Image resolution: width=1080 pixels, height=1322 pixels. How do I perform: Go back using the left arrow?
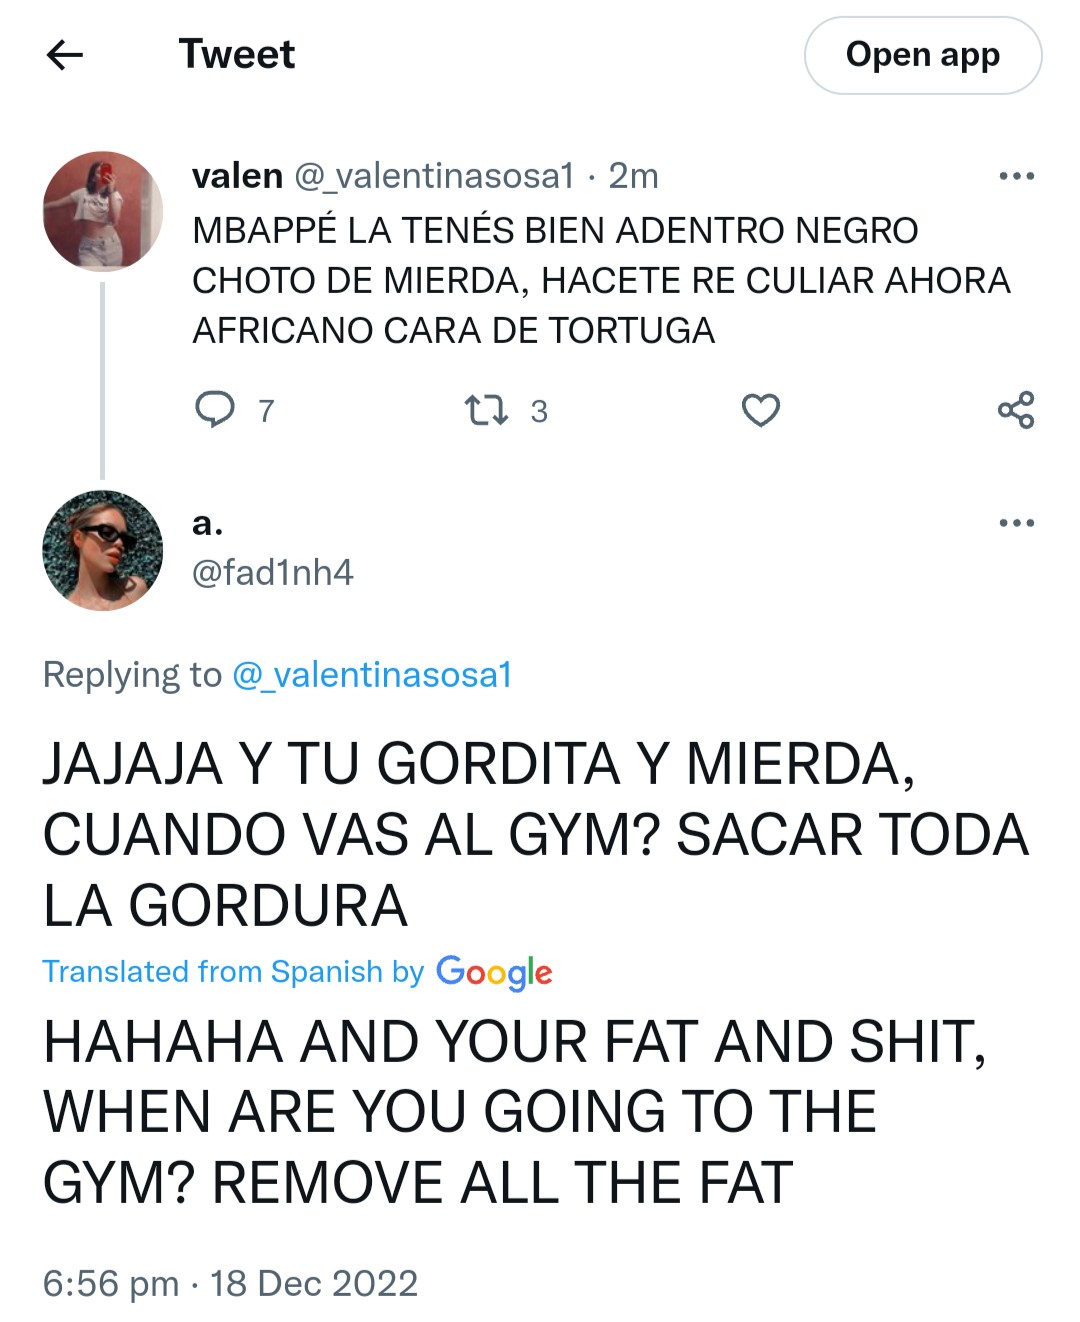(x=65, y=55)
